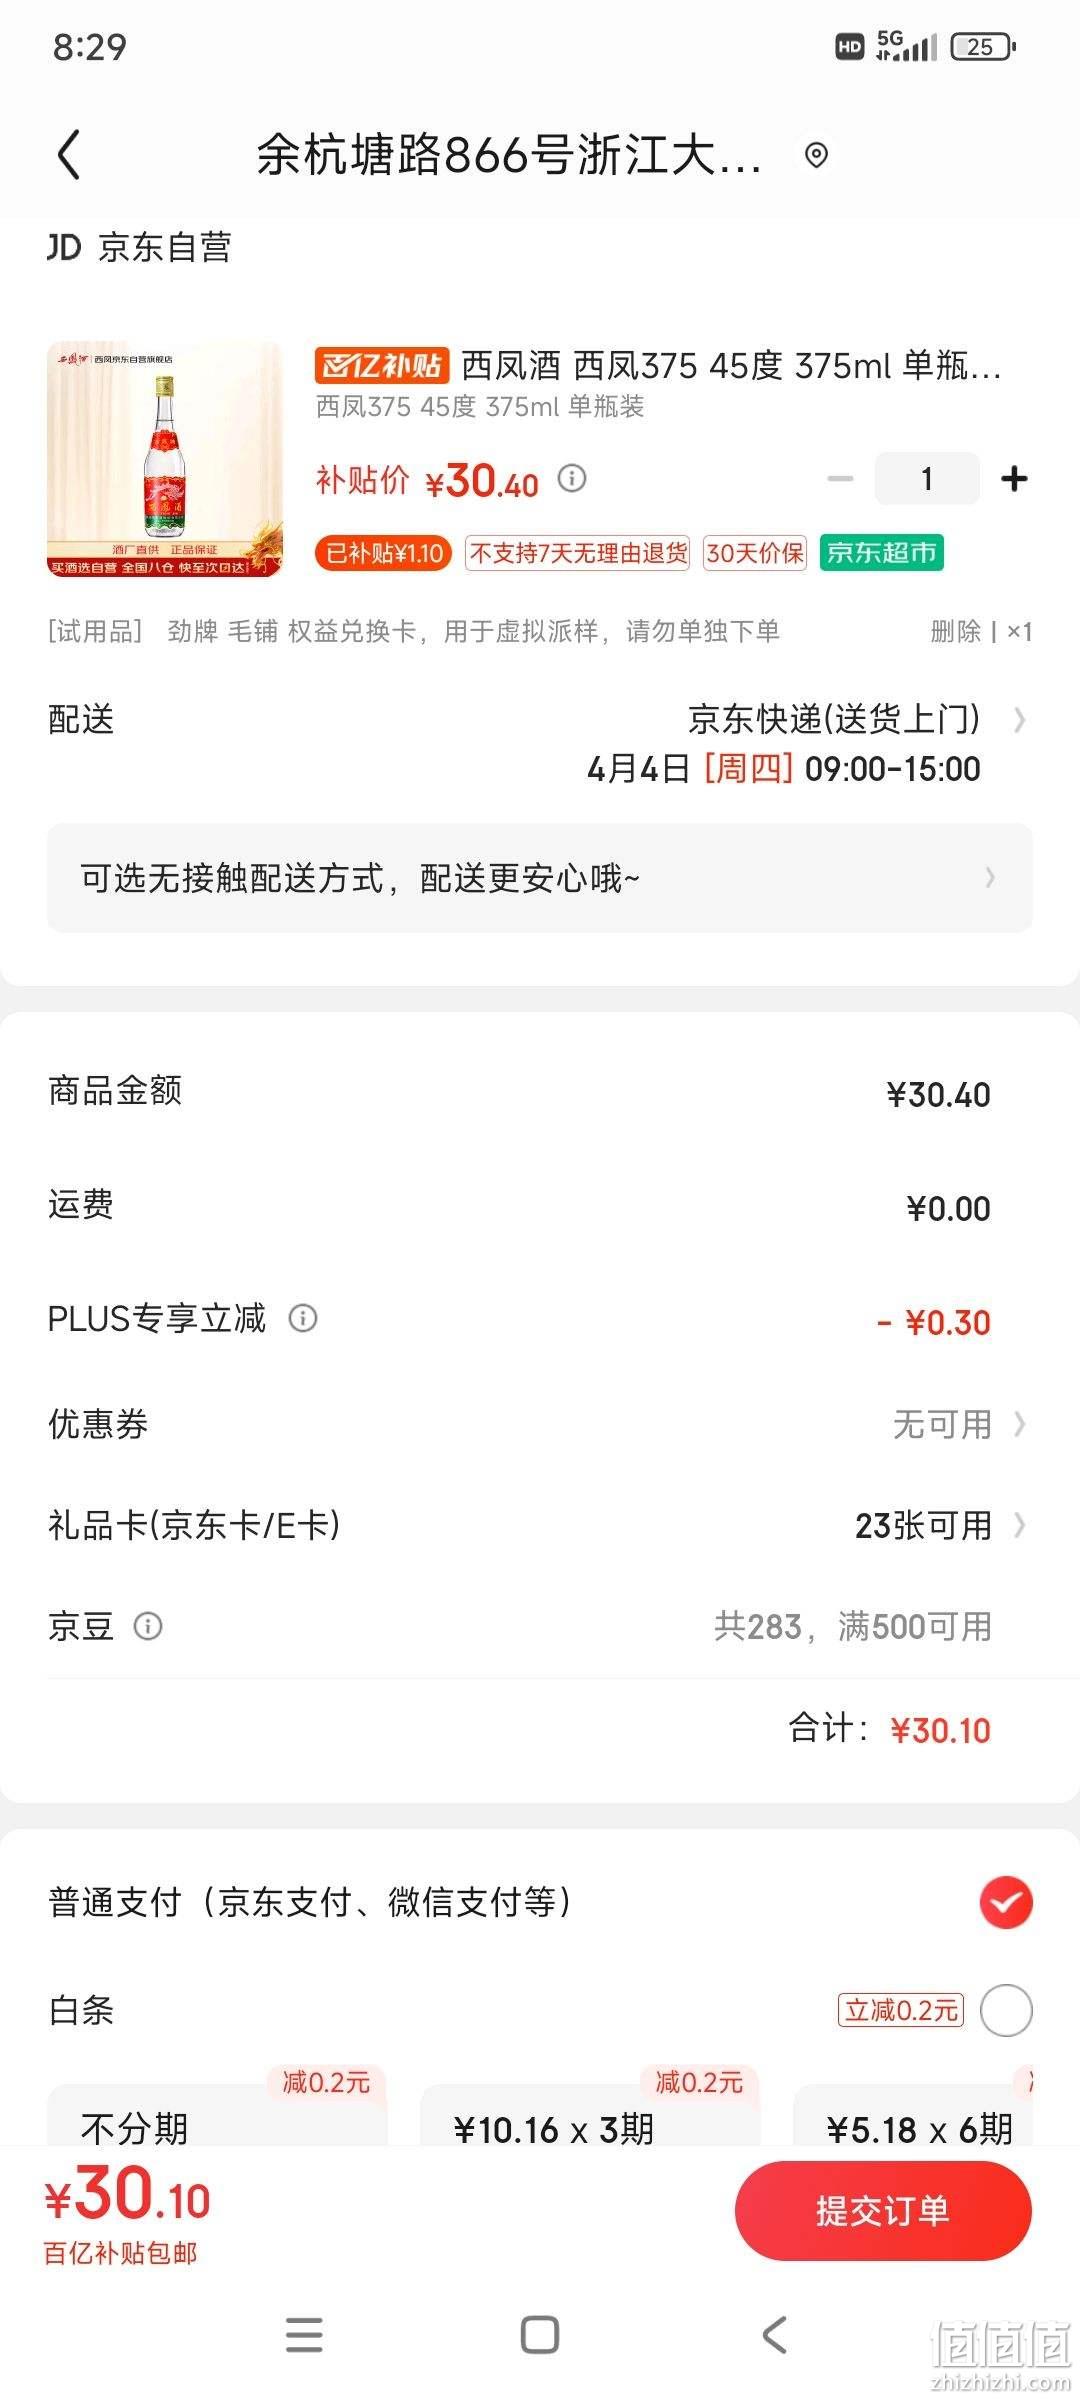This screenshot has height=2400, width=1080.
Task: Decrease quantity with the minus button
Action: pyautogui.click(x=841, y=479)
